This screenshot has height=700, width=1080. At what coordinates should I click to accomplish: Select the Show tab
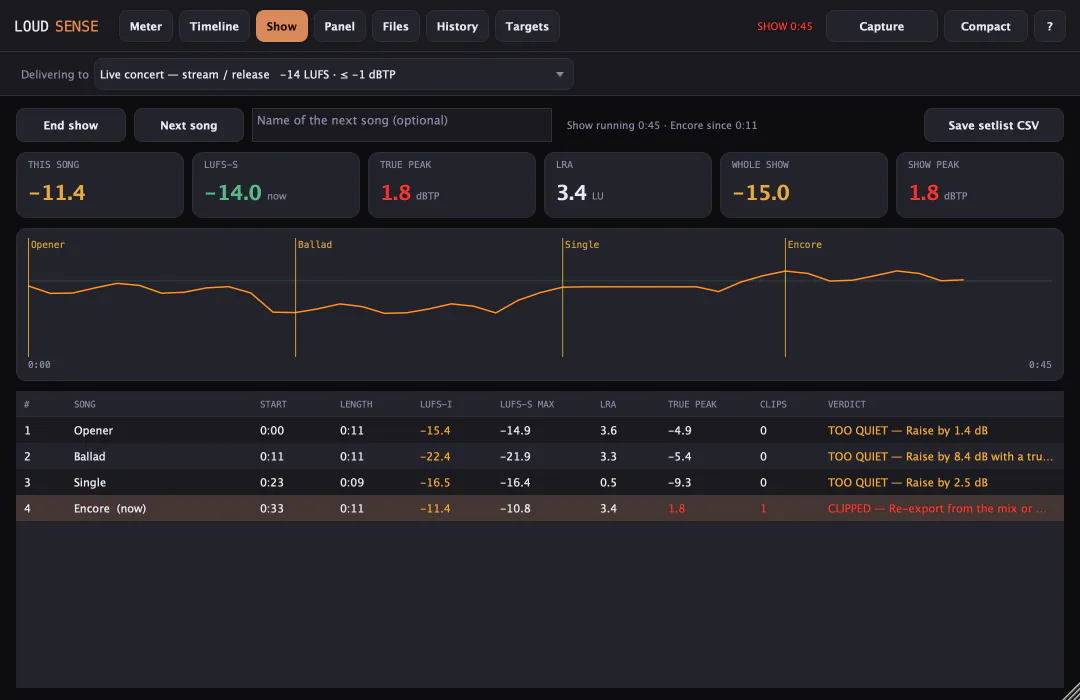click(x=282, y=26)
